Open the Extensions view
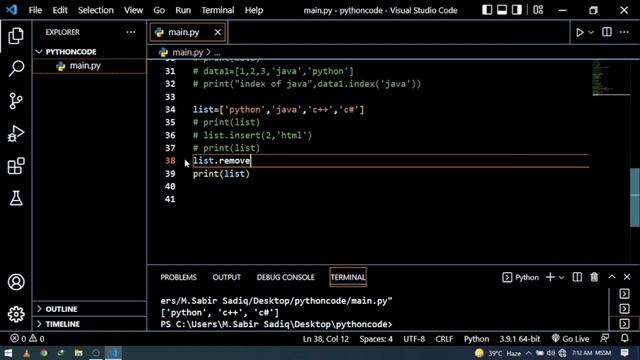Screen dimensions: 640x360 16,166
